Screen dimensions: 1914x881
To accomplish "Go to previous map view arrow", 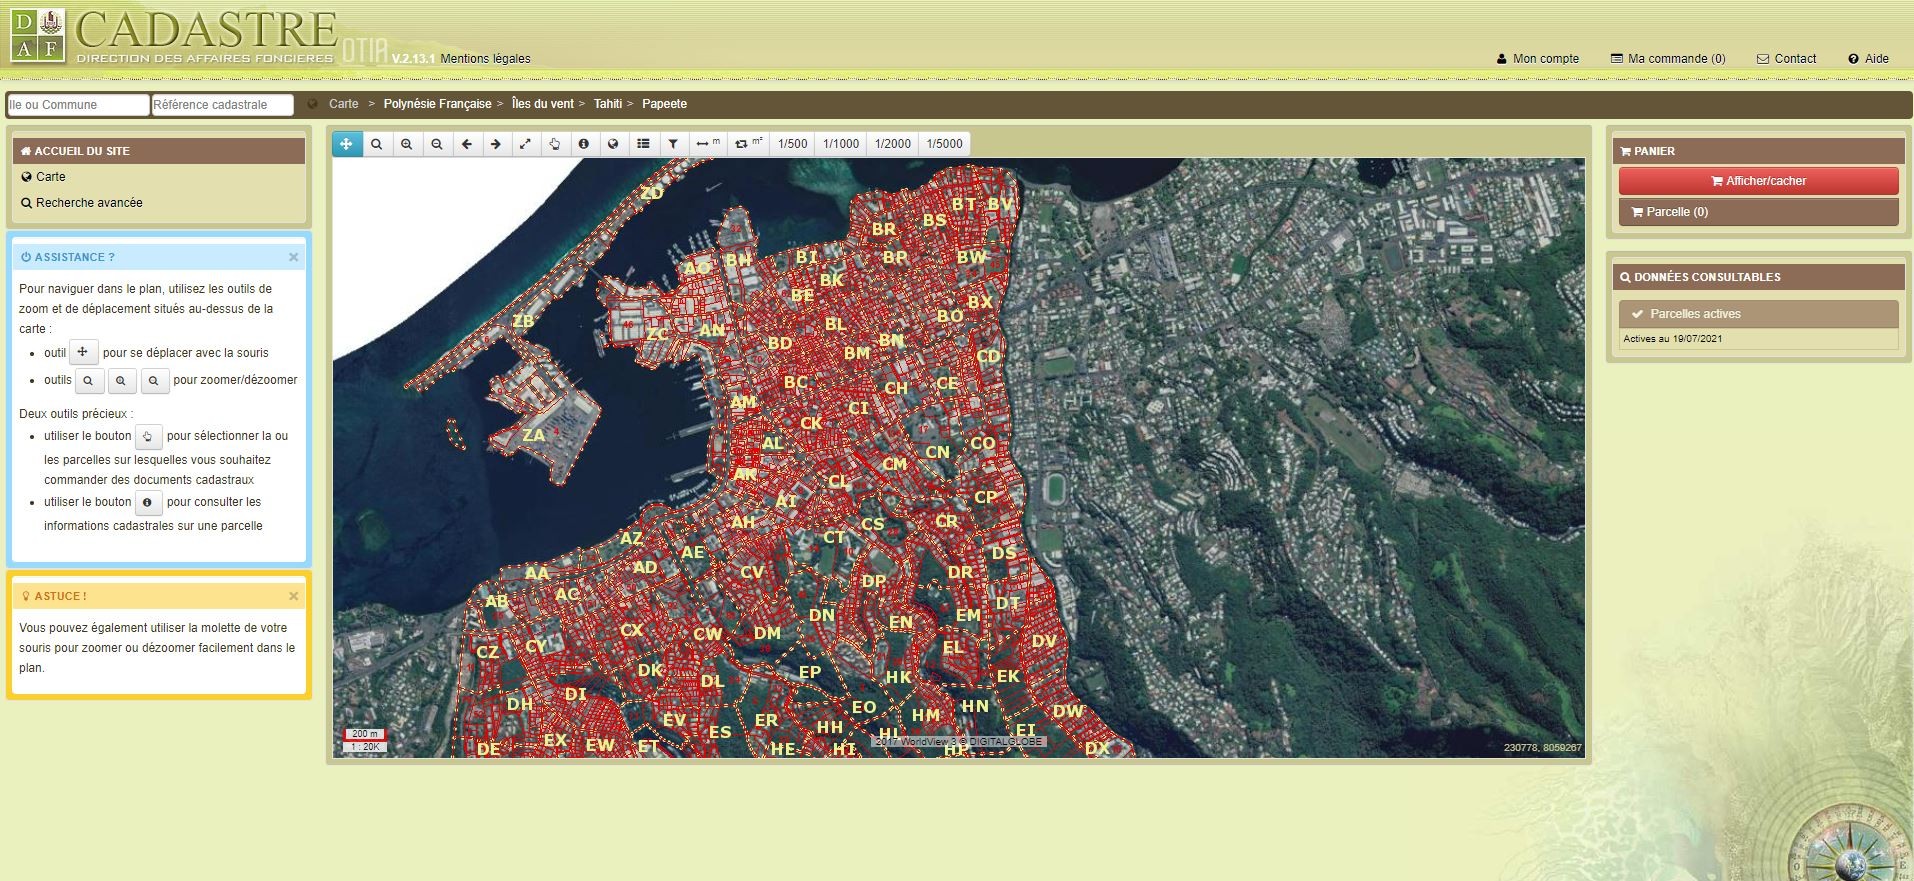I will pyautogui.click(x=466, y=144).
